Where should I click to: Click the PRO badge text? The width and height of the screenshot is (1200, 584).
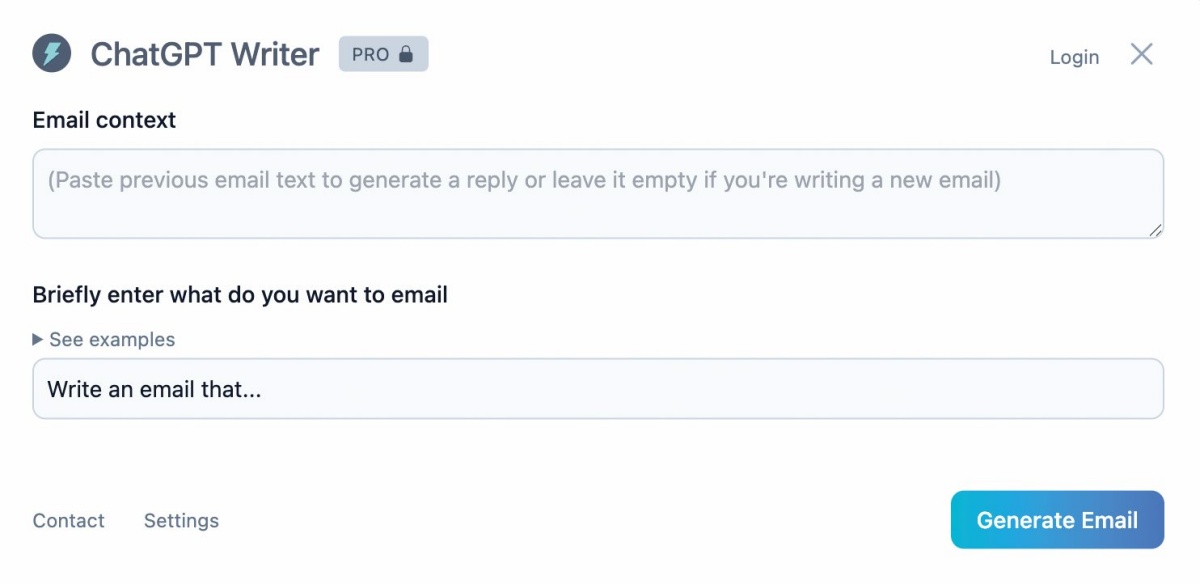click(x=370, y=55)
